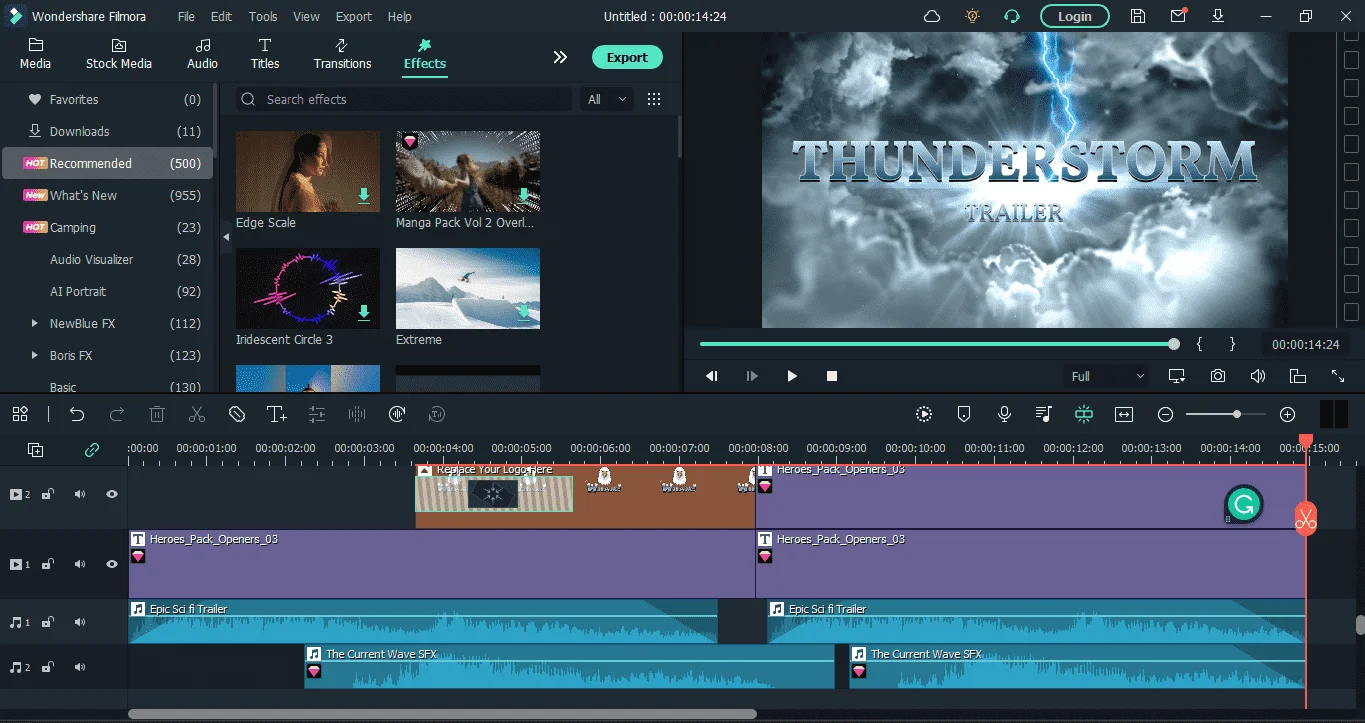Delete the selected clip with trash icon
The width and height of the screenshot is (1365, 723).
pos(157,414)
